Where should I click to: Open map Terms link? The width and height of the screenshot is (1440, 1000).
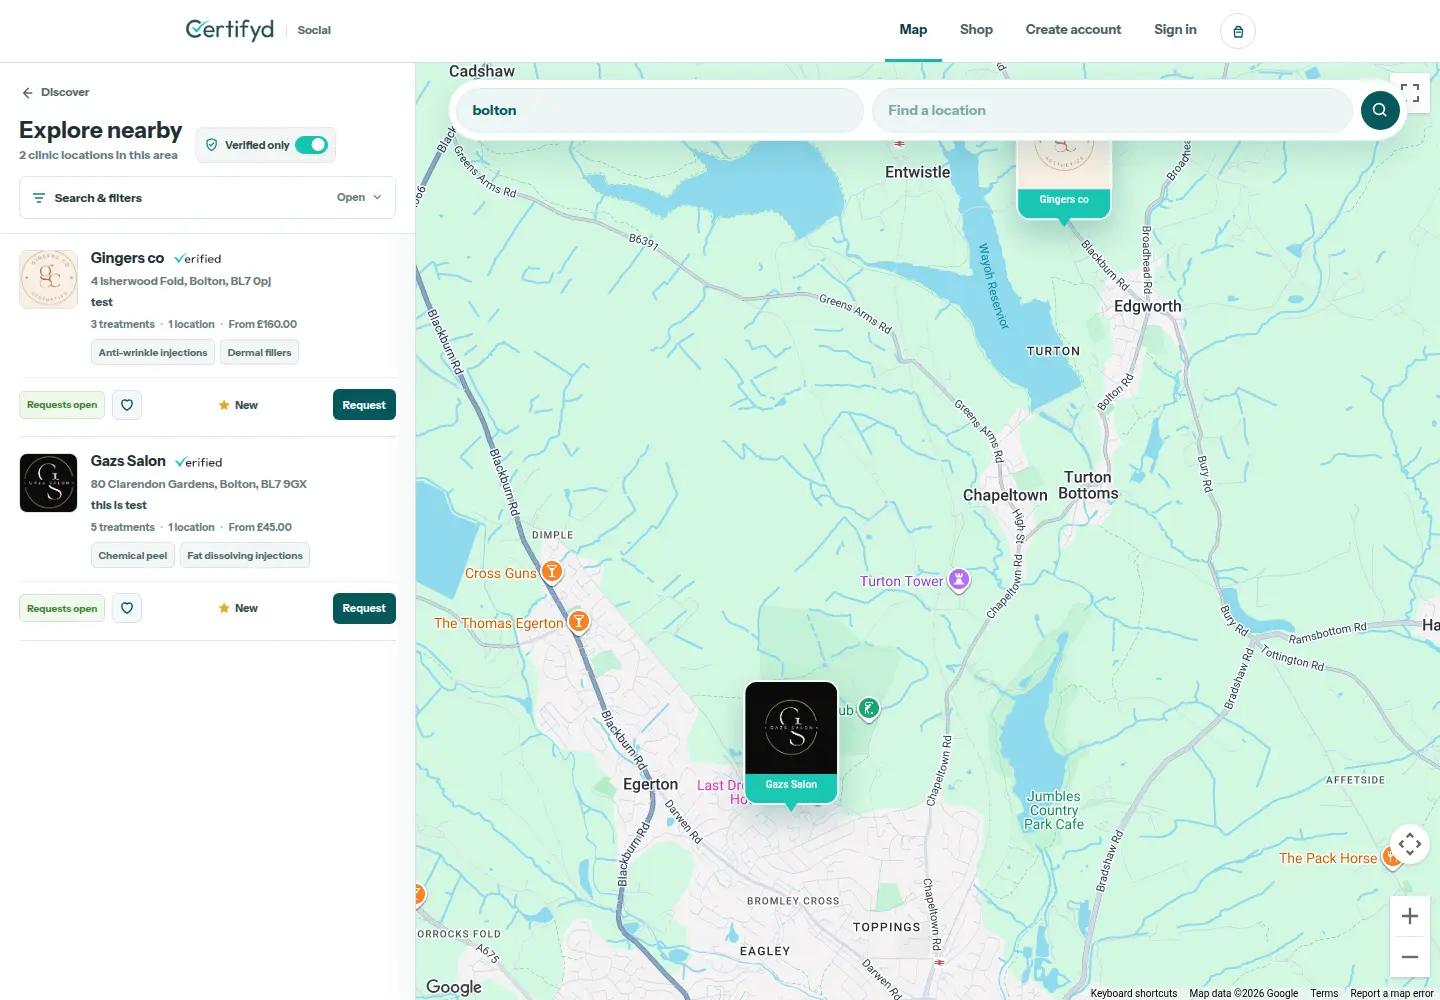point(1324,993)
